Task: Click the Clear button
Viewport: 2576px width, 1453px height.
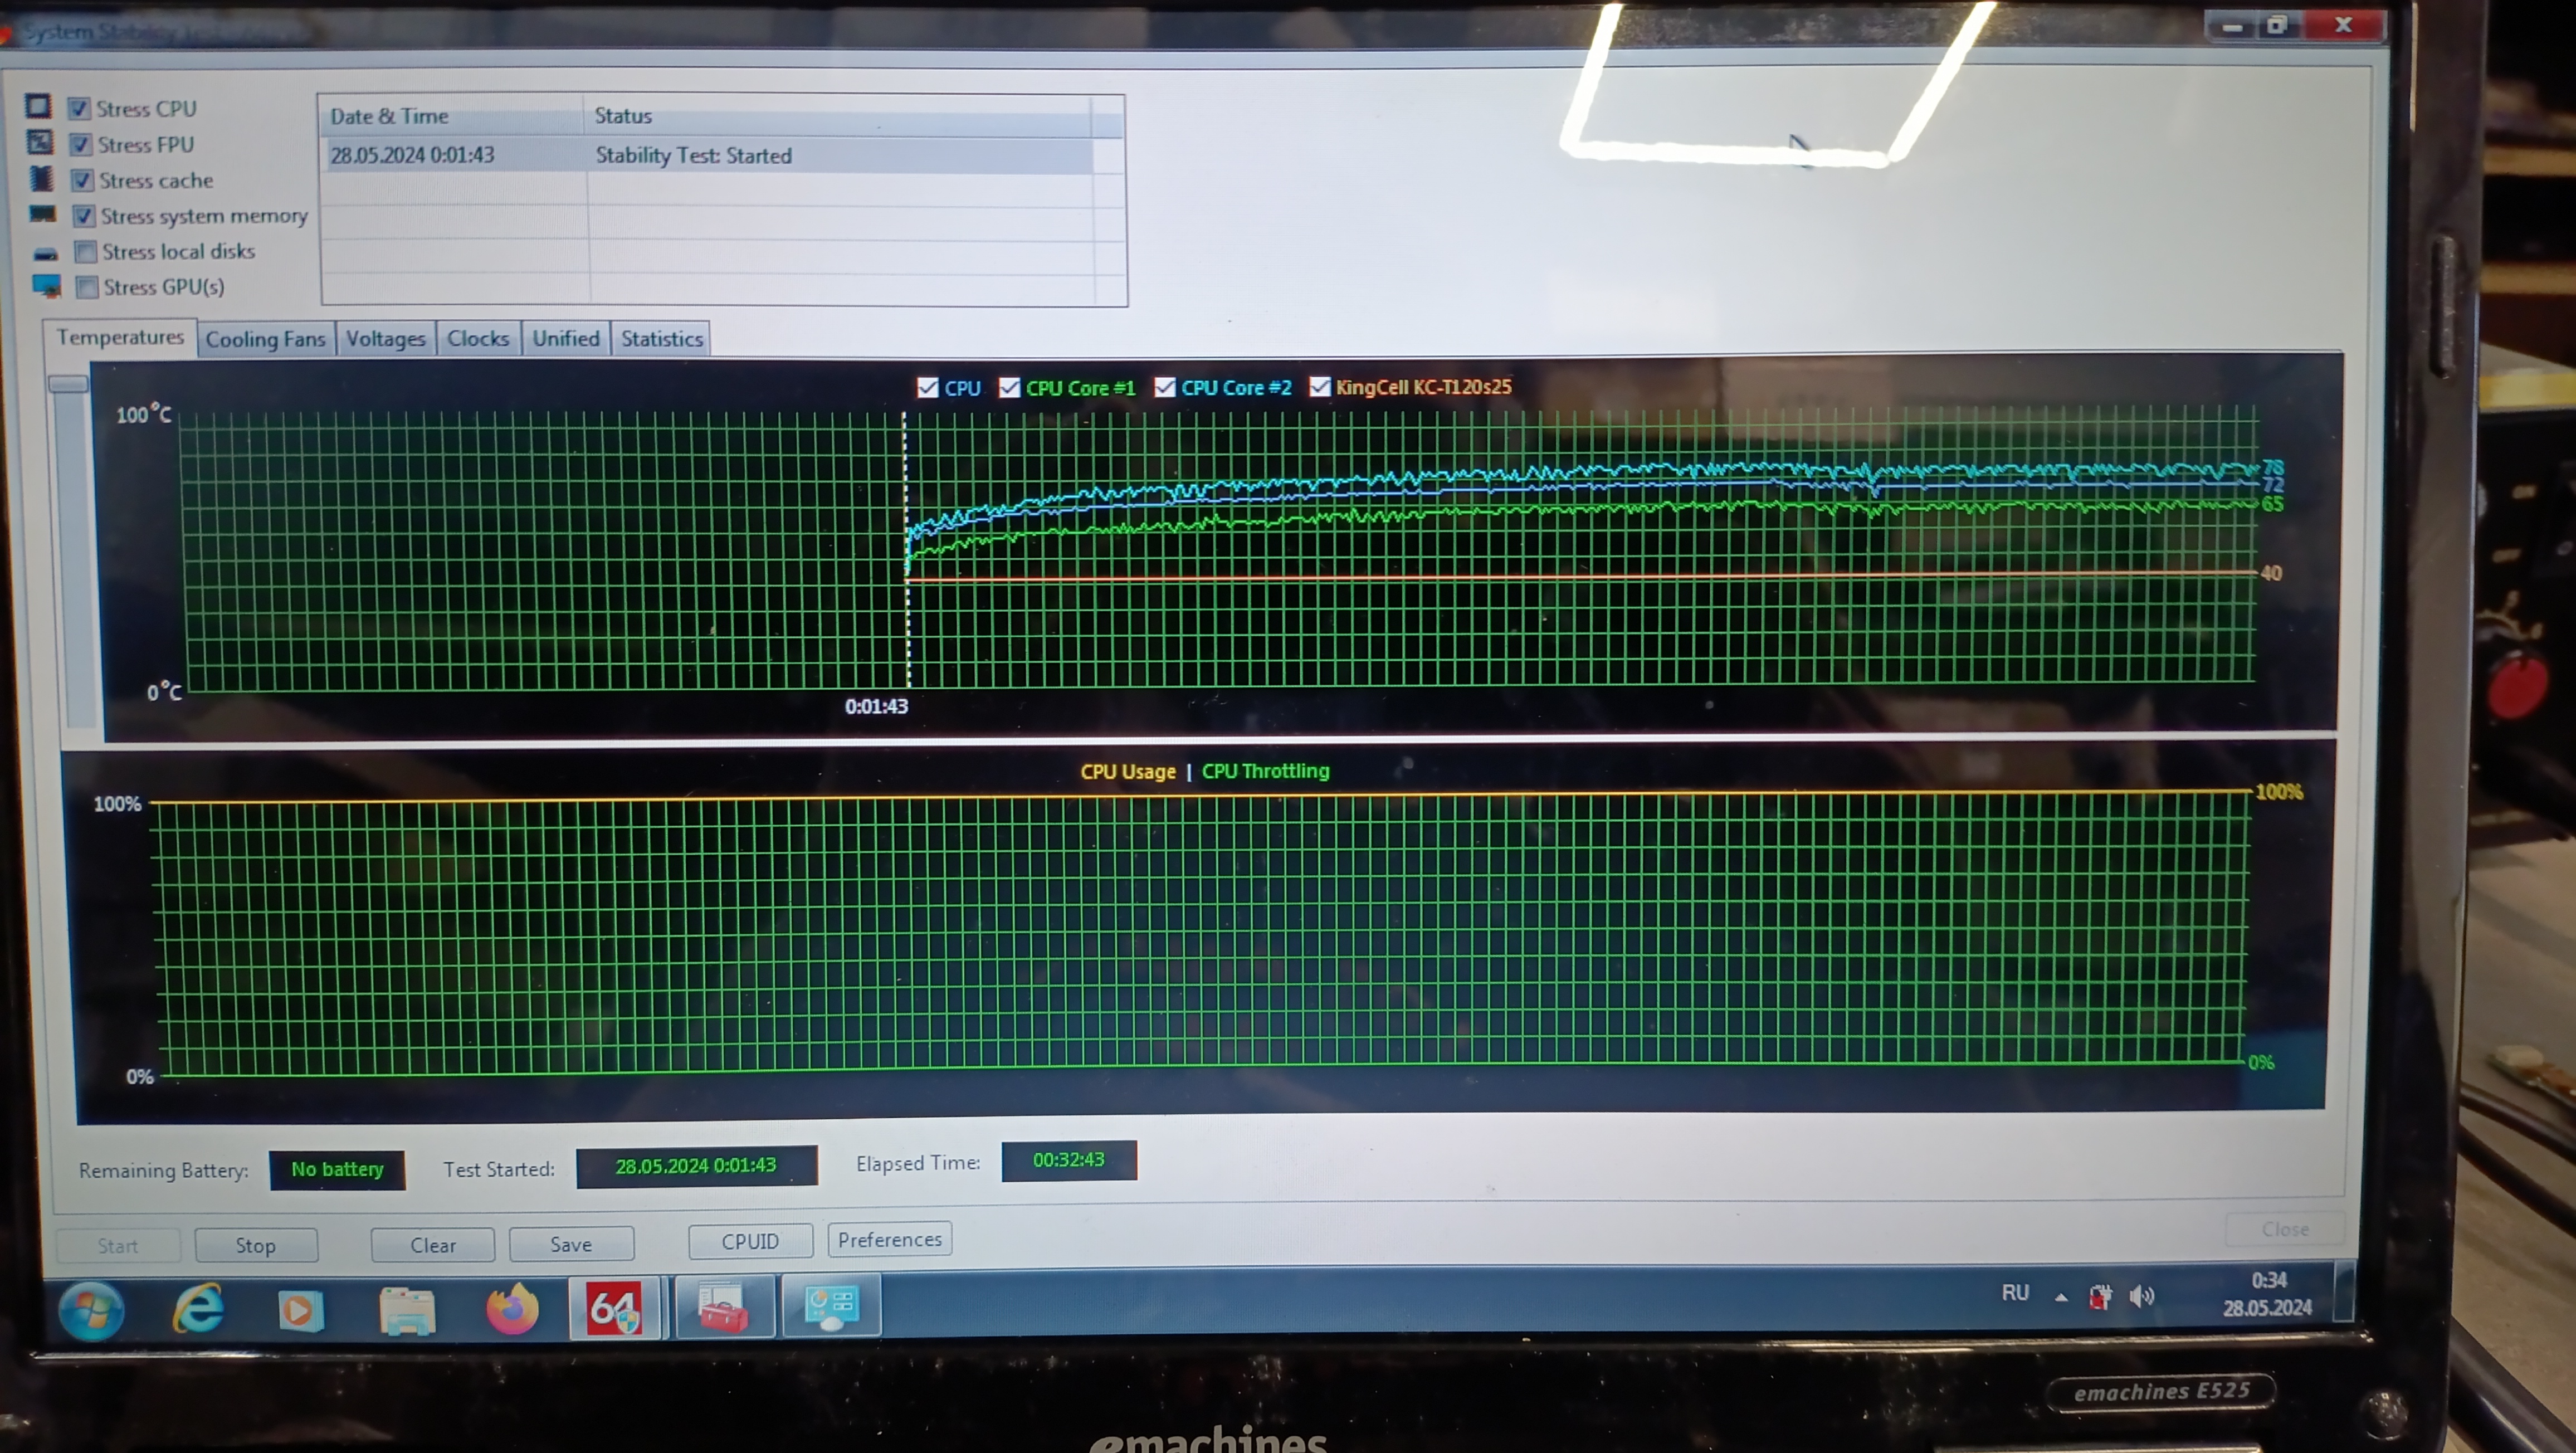Action: (433, 1245)
